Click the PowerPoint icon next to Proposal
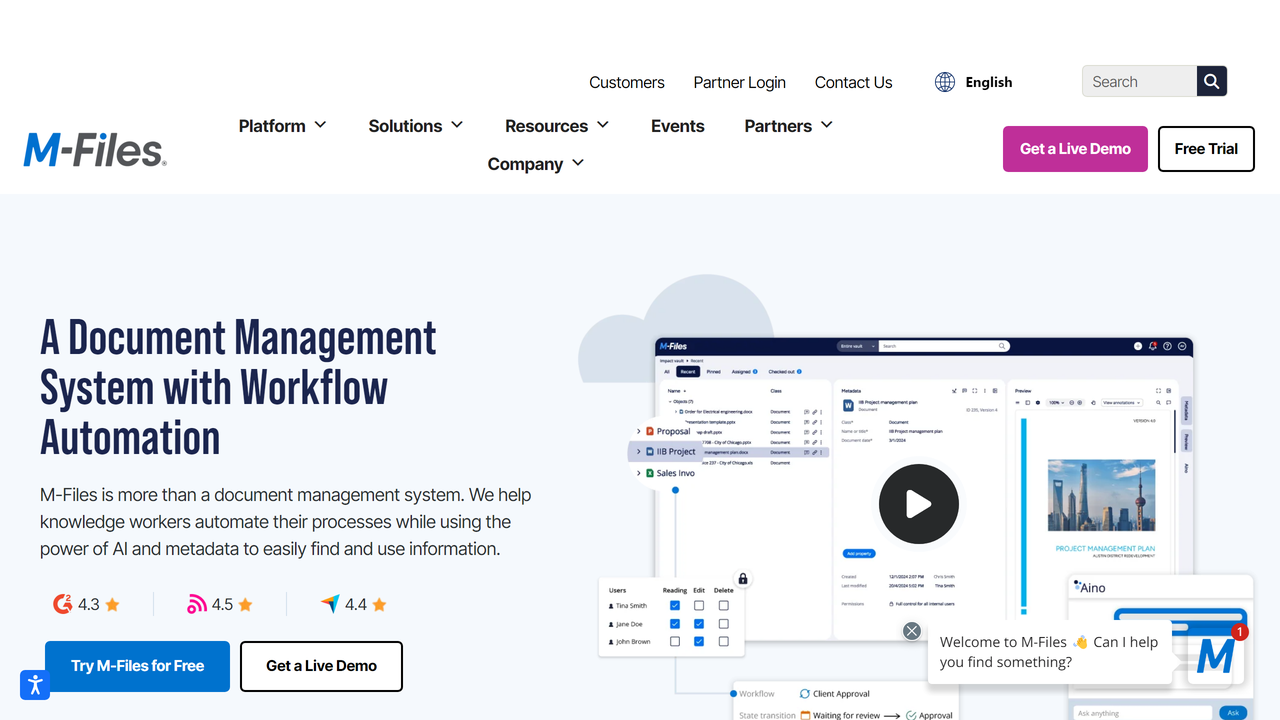Screen dimensions: 1280x720 pyautogui.click(x=650, y=431)
